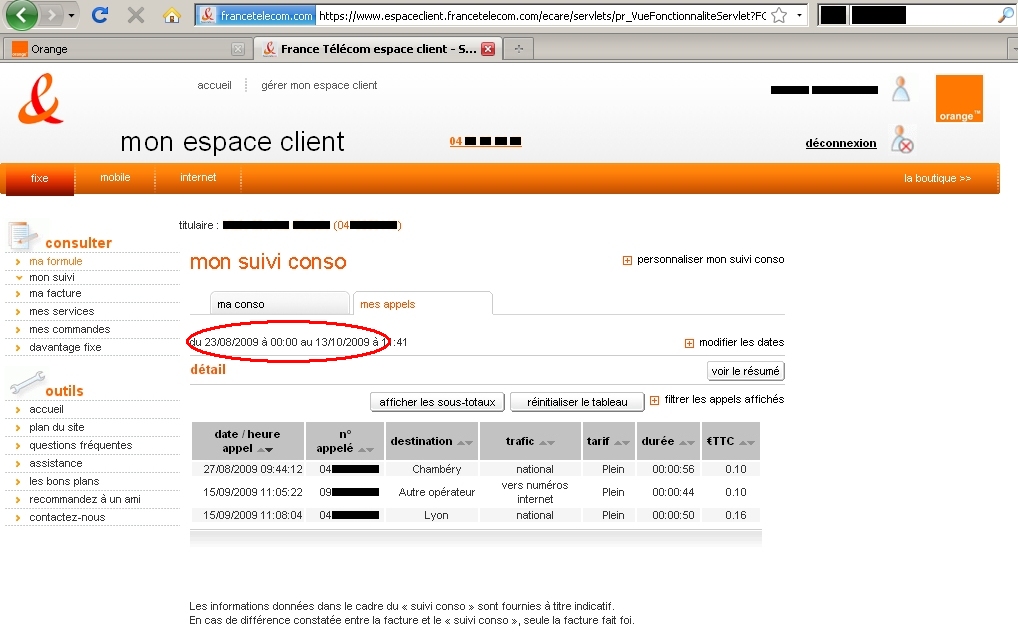Click the browser back arrow button

[x=22, y=15]
